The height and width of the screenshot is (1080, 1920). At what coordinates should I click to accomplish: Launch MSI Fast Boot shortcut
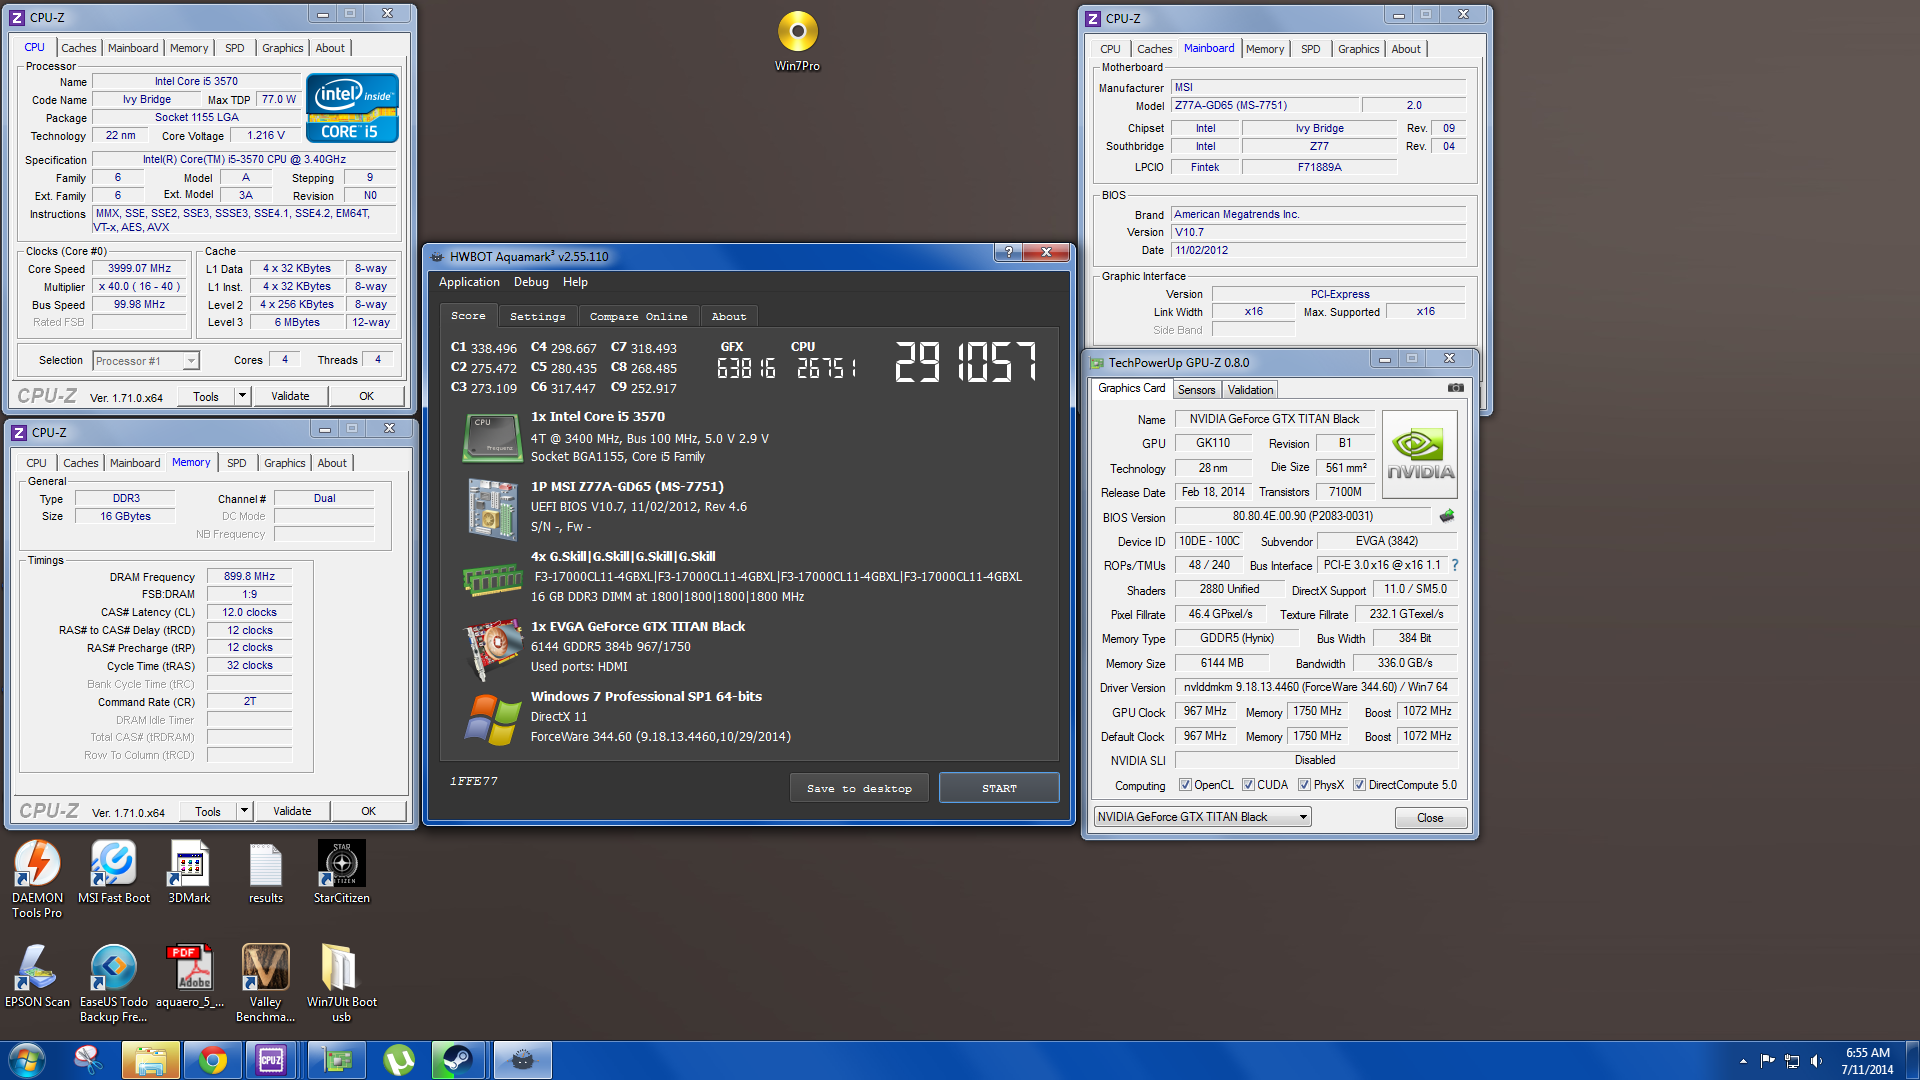[x=114, y=872]
